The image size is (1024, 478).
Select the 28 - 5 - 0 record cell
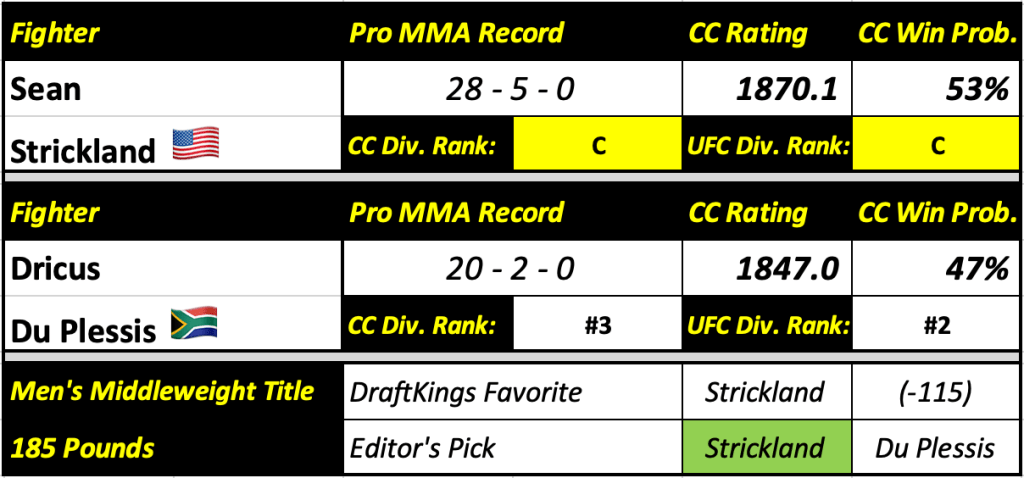tap(511, 89)
